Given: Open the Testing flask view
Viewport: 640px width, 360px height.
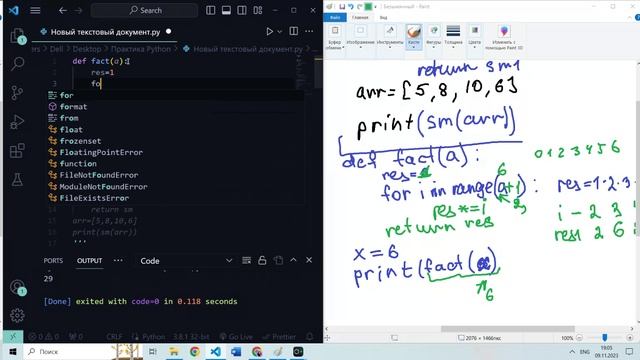Looking at the screenshot, I should [17, 180].
